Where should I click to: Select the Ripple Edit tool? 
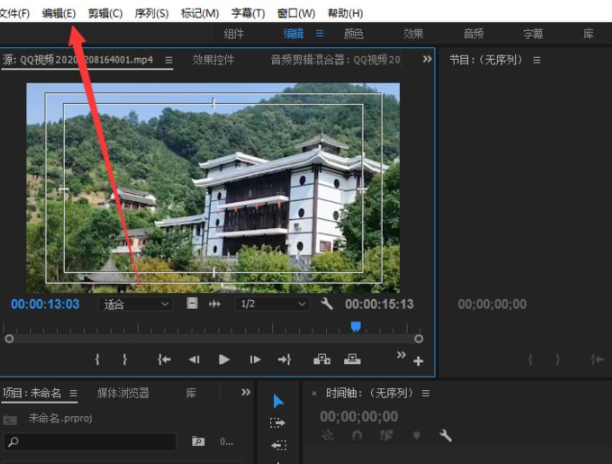tap(279, 445)
